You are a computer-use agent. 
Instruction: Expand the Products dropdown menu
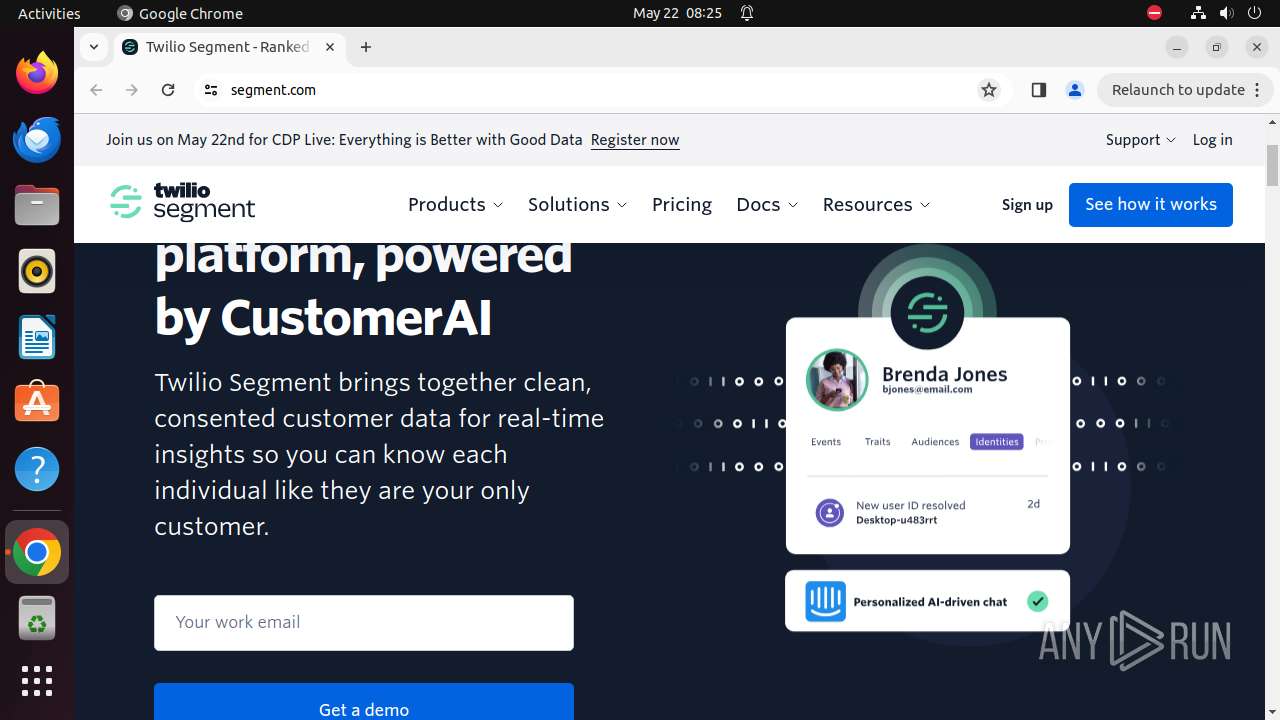pos(456,204)
